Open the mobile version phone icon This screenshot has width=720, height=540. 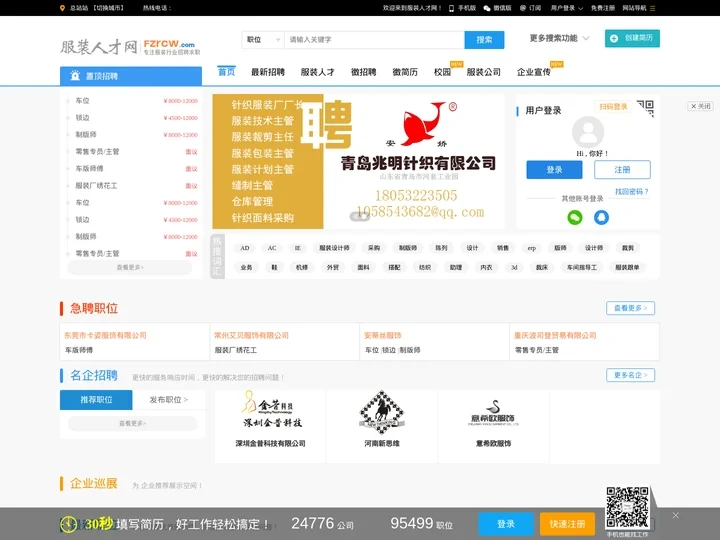tap(451, 8)
